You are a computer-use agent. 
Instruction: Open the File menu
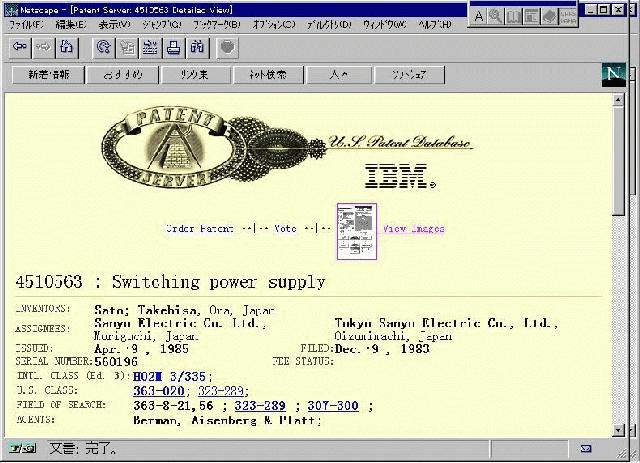coord(25,24)
